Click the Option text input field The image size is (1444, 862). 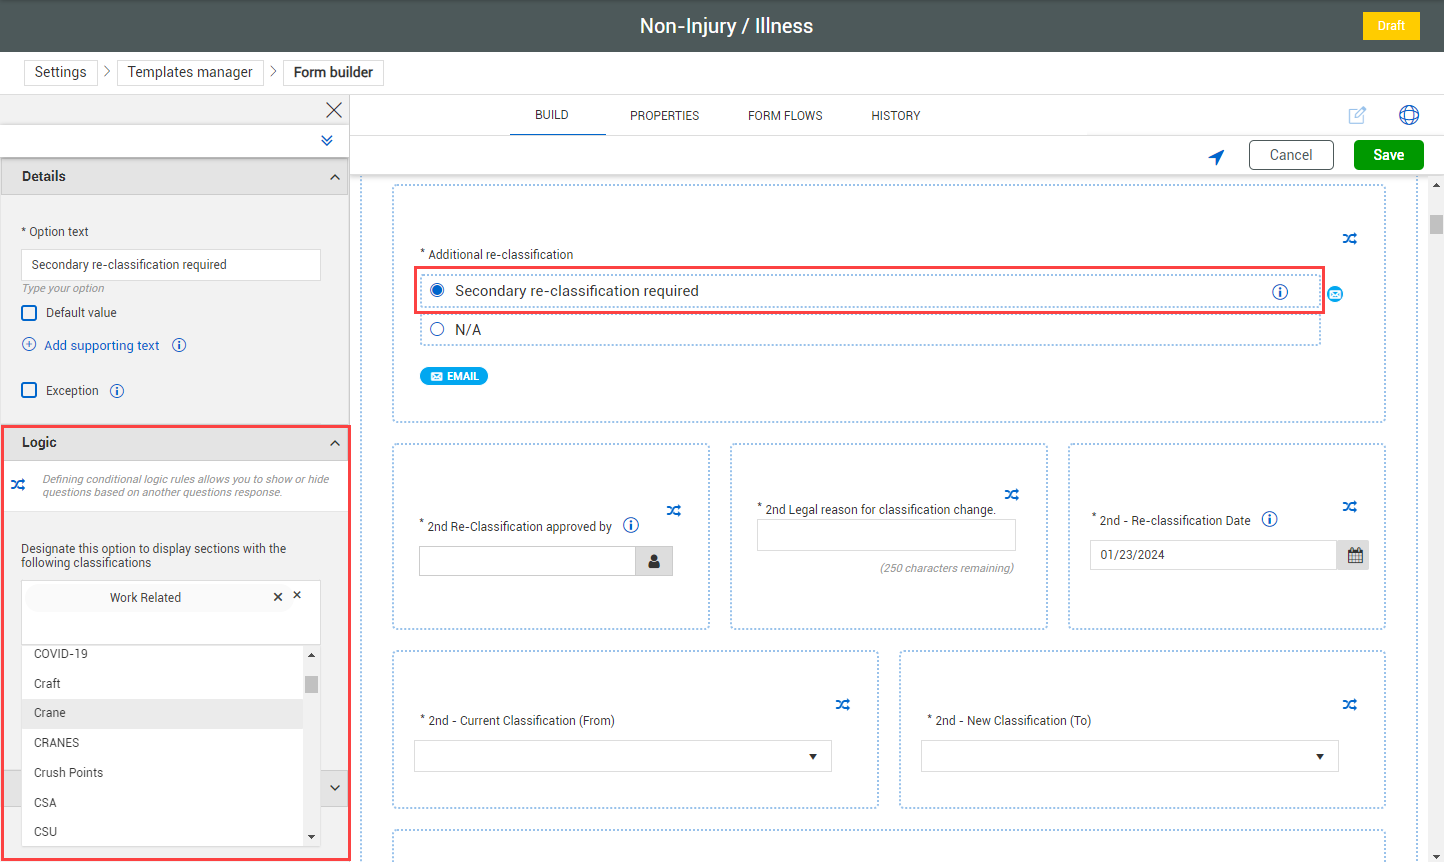click(170, 265)
